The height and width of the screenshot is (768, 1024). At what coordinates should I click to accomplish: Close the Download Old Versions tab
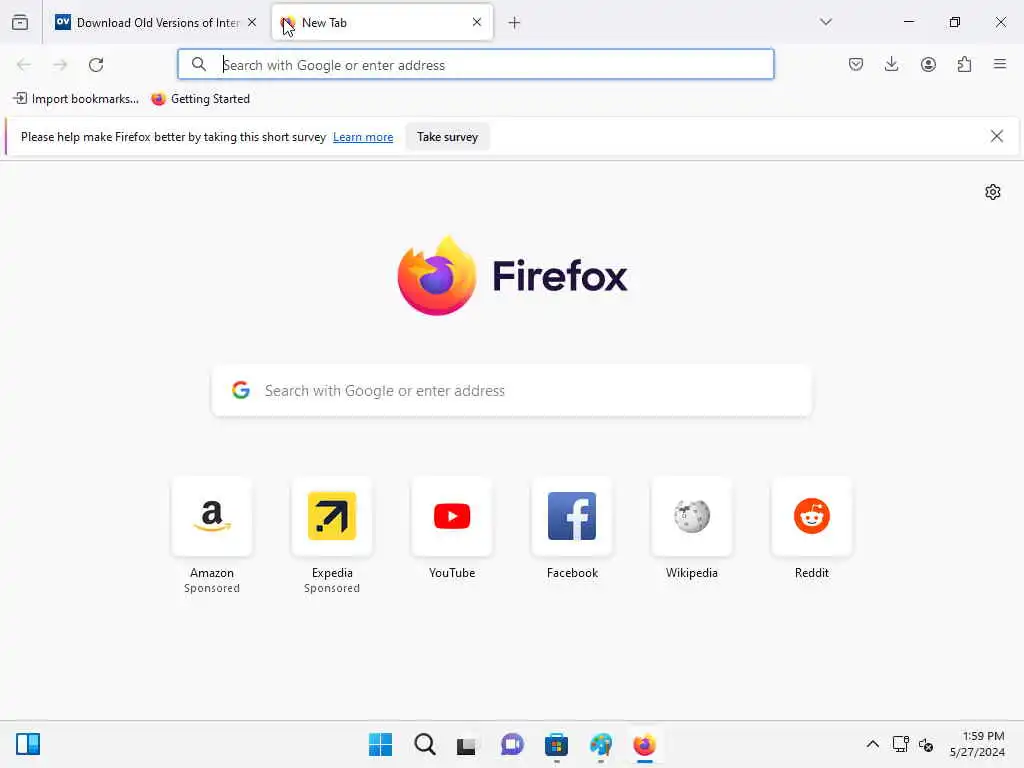[x=252, y=22]
